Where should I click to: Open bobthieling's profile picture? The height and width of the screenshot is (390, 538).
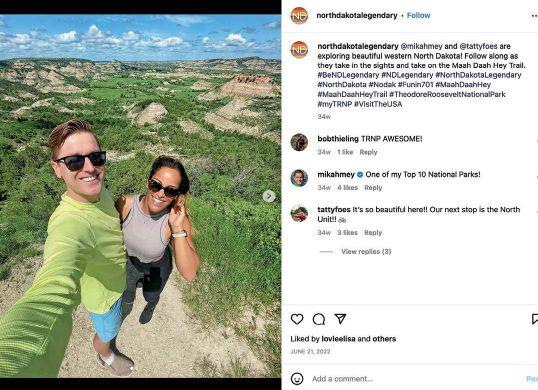click(x=299, y=142)
